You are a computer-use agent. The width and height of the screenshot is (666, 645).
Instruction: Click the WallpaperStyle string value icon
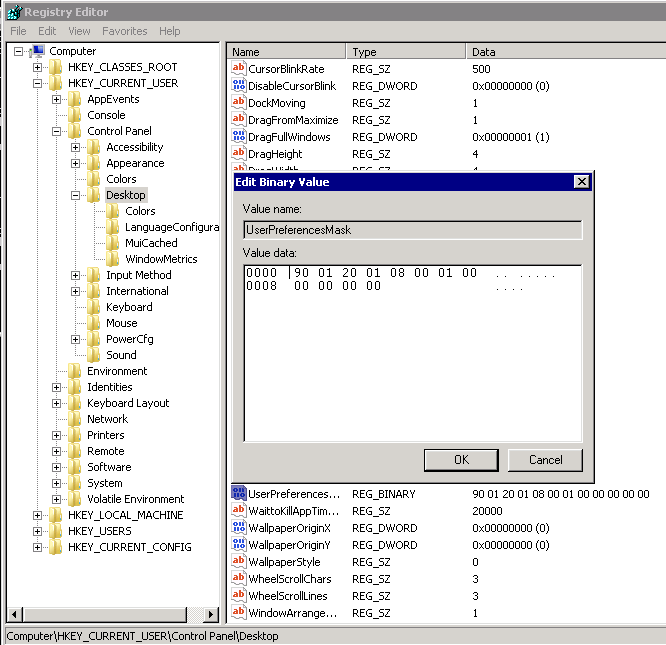coord(239,562)
